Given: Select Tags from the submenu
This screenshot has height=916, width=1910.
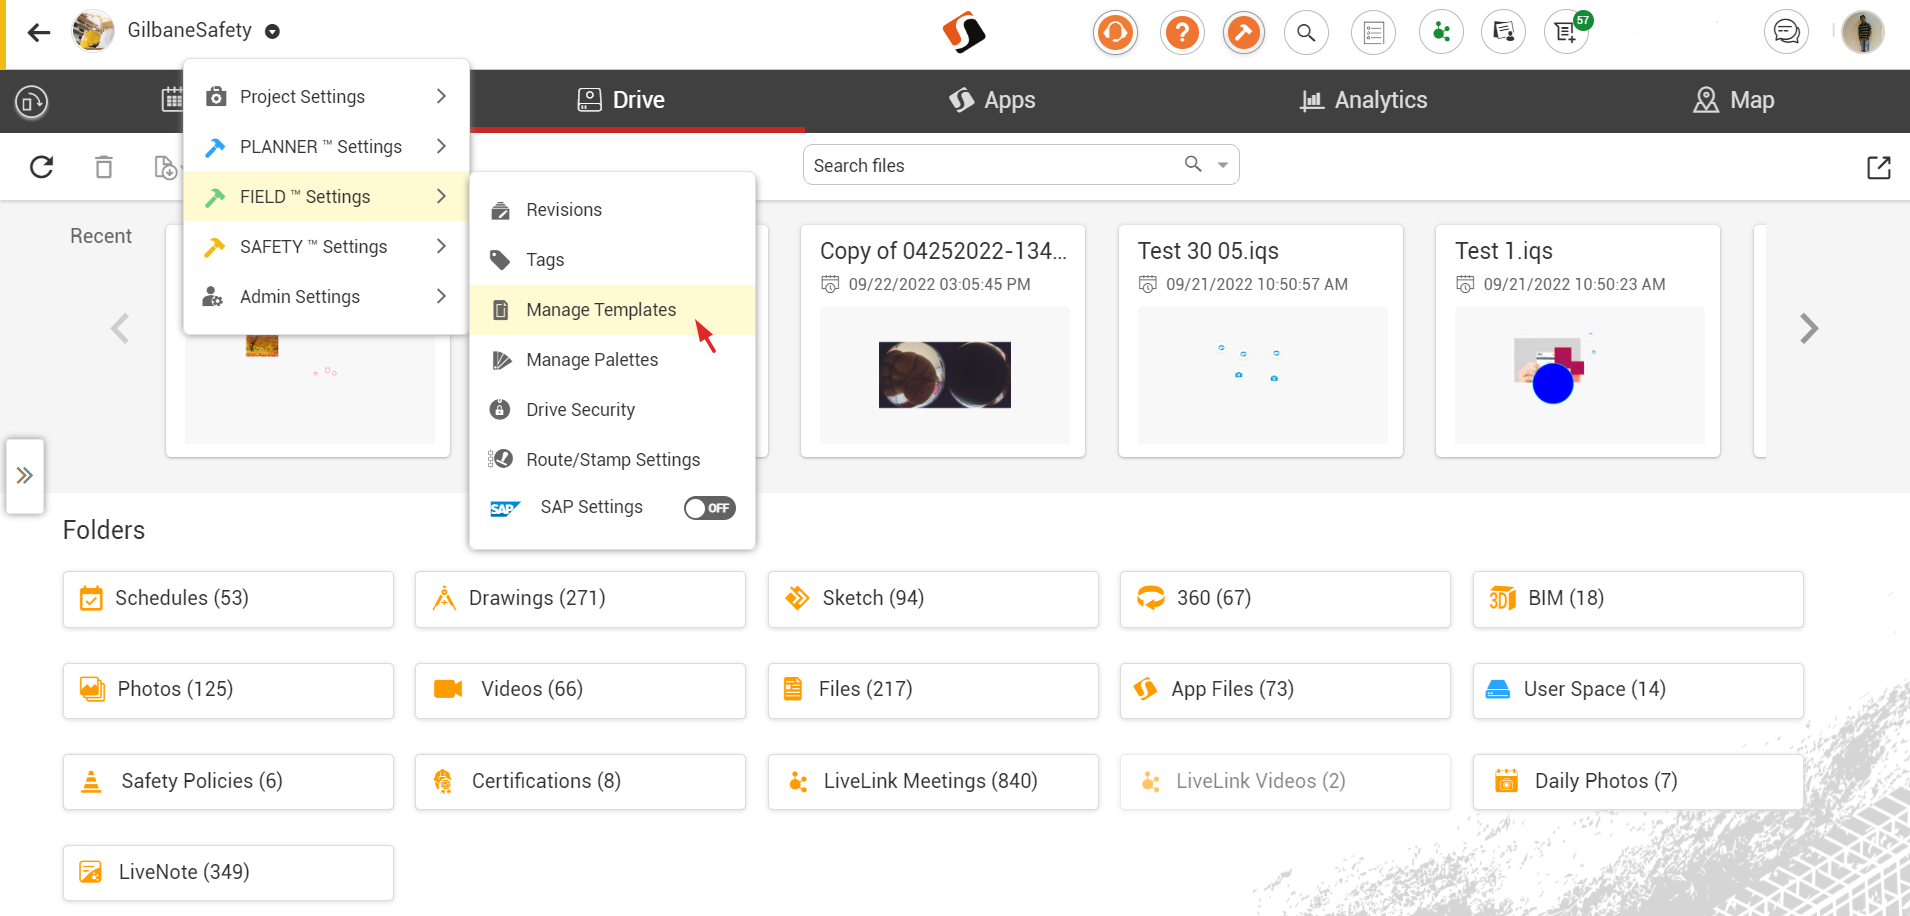Looking at the screenshot, I should [x=612, y=260].
